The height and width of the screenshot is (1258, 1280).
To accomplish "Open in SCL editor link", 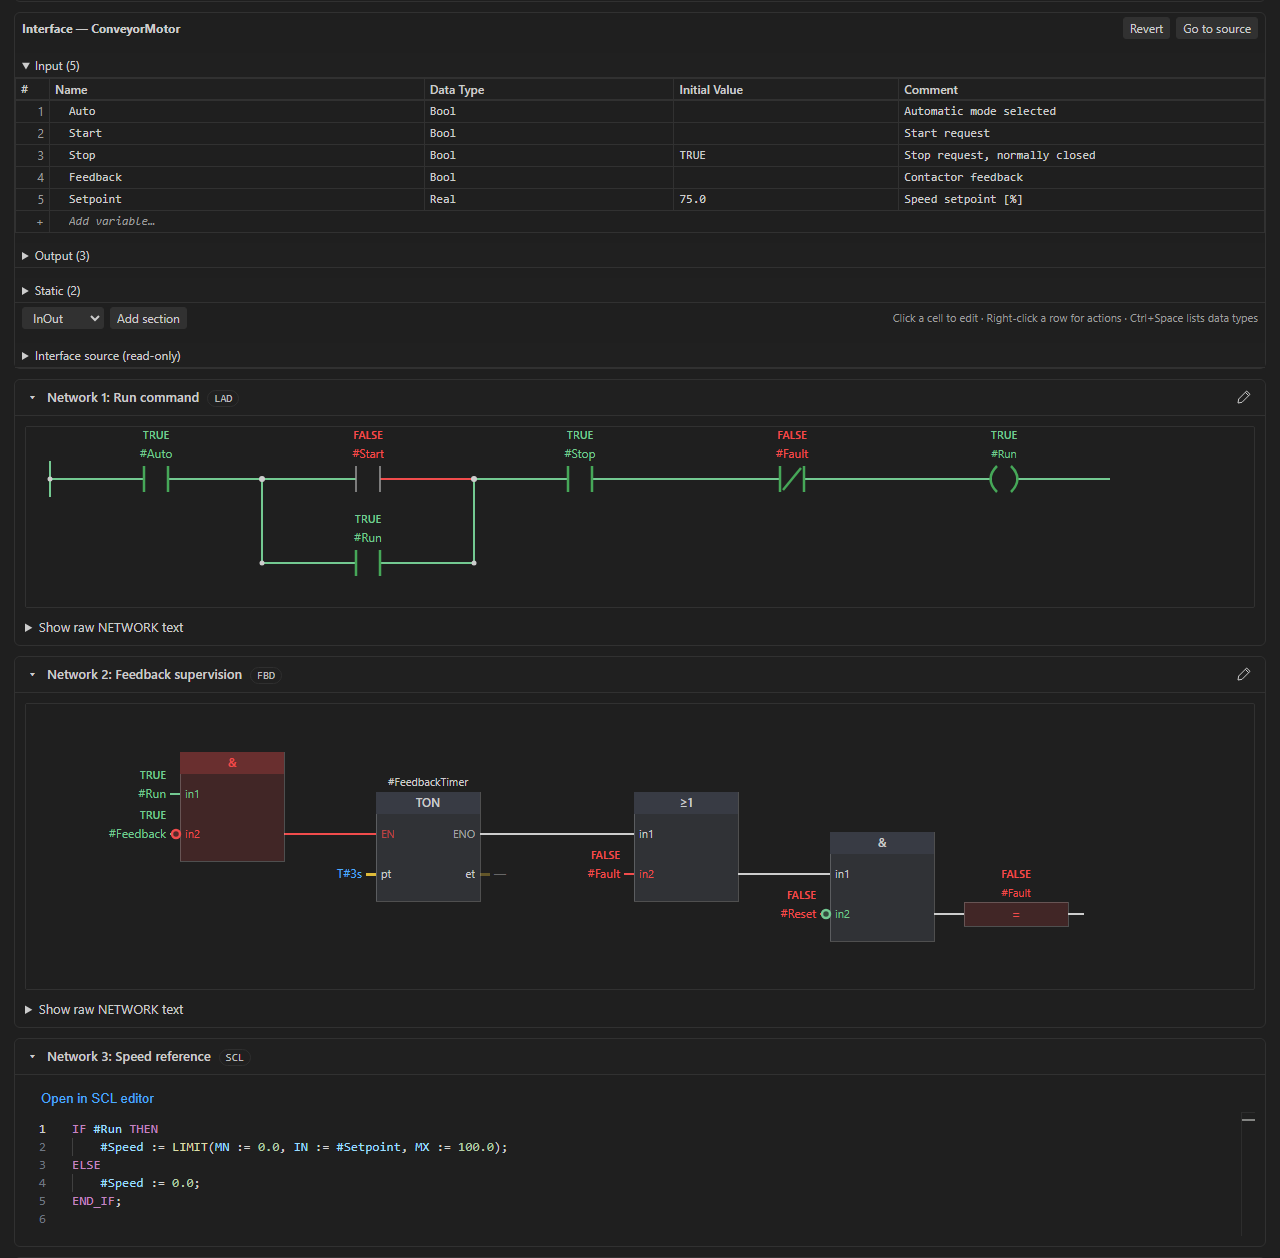I will [x=98, y=1099].
